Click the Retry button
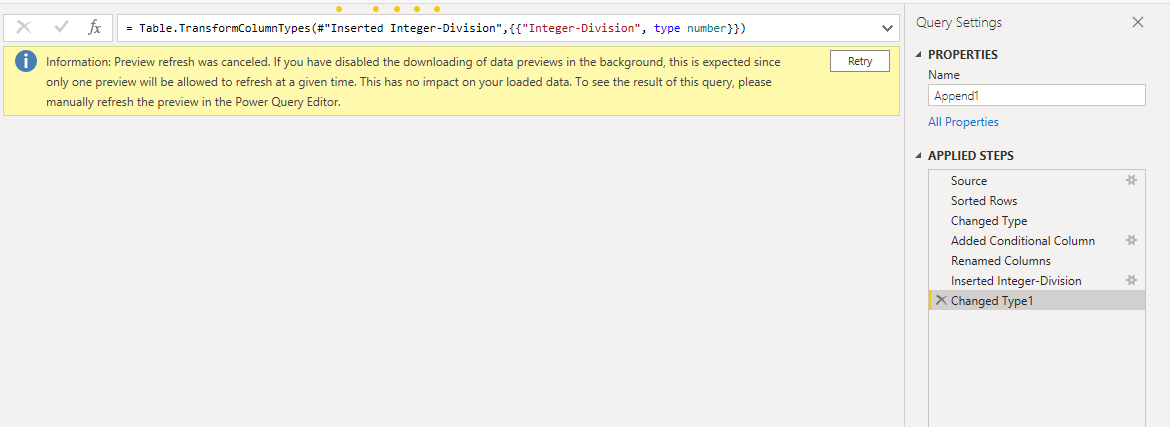The height and width of the screenshot is (427, 1170). [860, 61]
